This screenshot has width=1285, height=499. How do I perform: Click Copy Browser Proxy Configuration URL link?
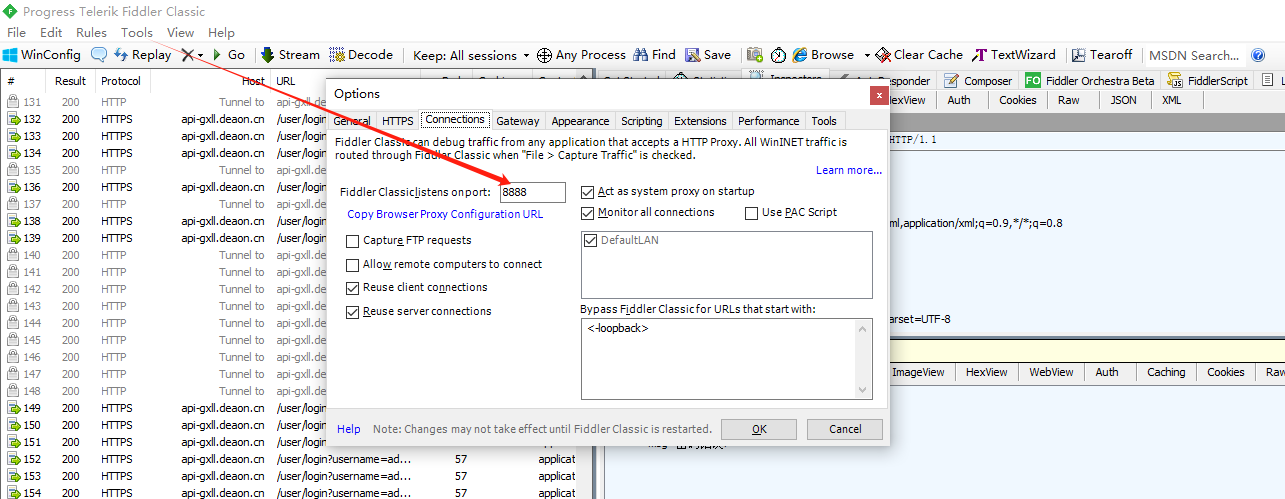(x=445, y=214)
